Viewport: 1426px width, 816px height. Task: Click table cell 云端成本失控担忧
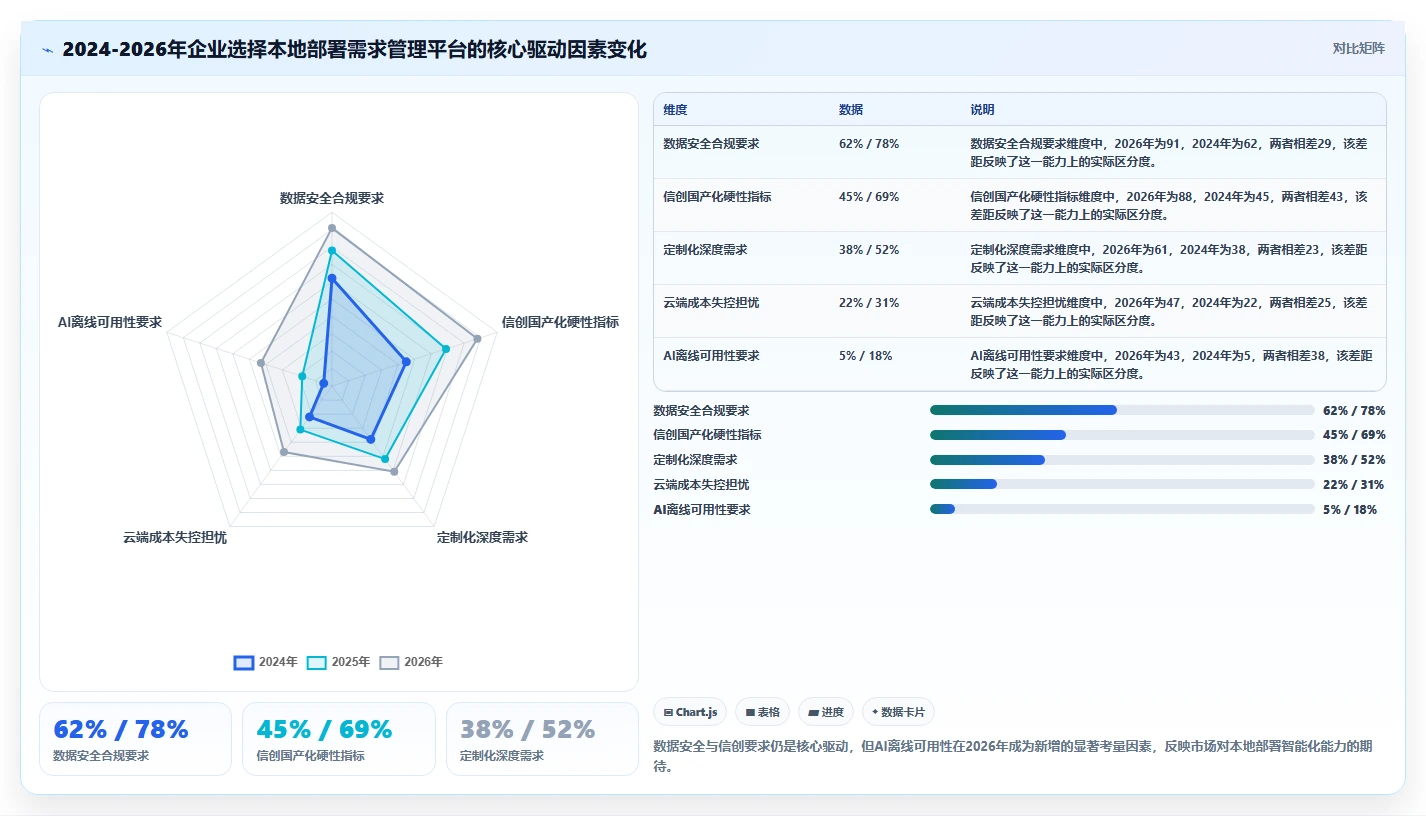coord(711,303)
